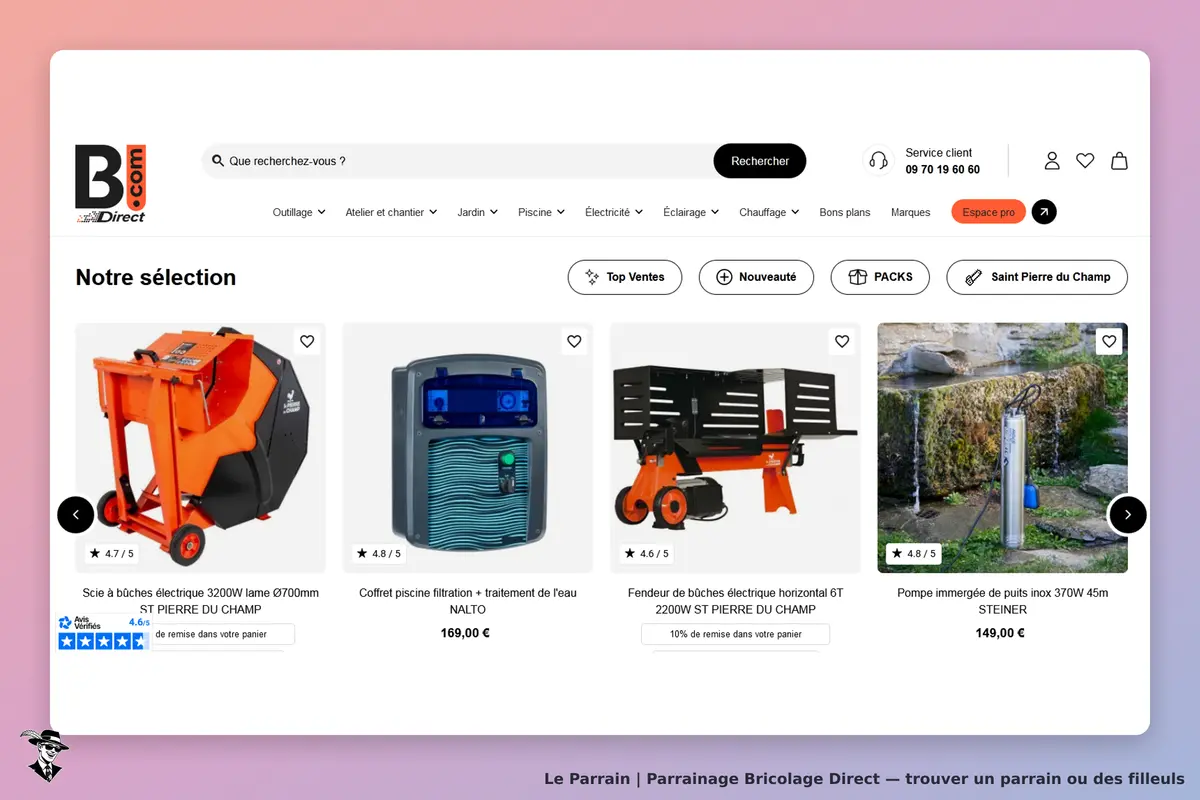Open the shopping bag cart icon
1200x800 pixels.
[1119, 160]
